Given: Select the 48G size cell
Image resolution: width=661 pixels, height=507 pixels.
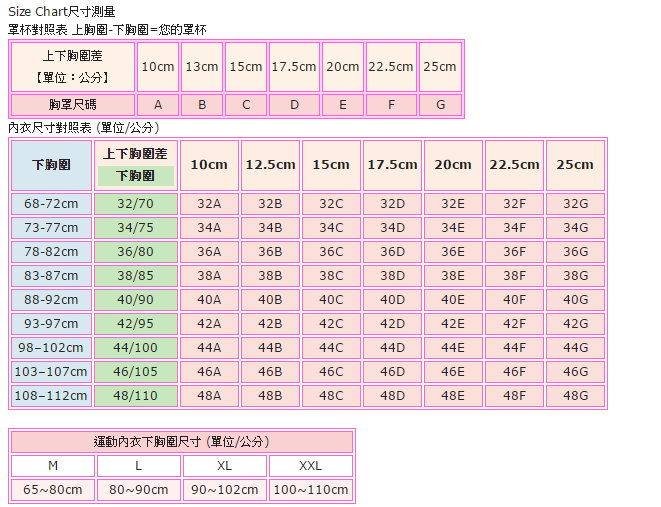Looking at the screenshot, I should [x=575, y=395].
